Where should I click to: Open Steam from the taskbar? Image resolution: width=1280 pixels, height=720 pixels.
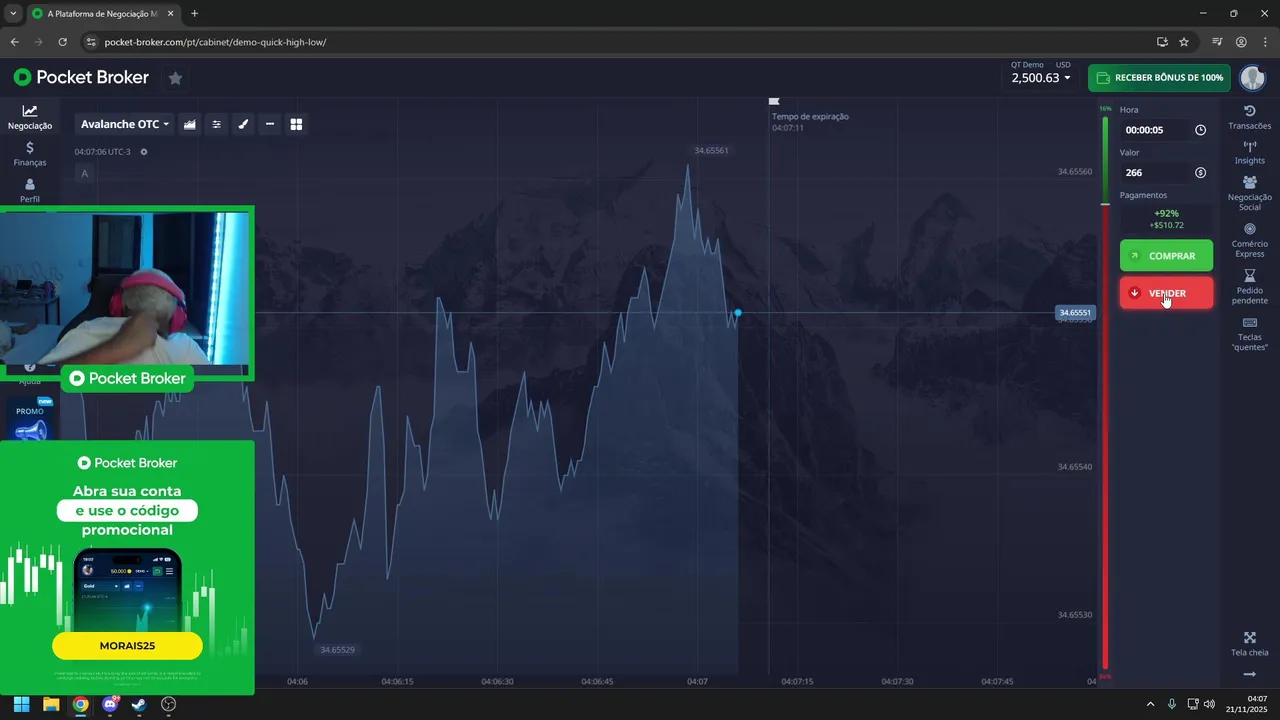coord(139,704)
